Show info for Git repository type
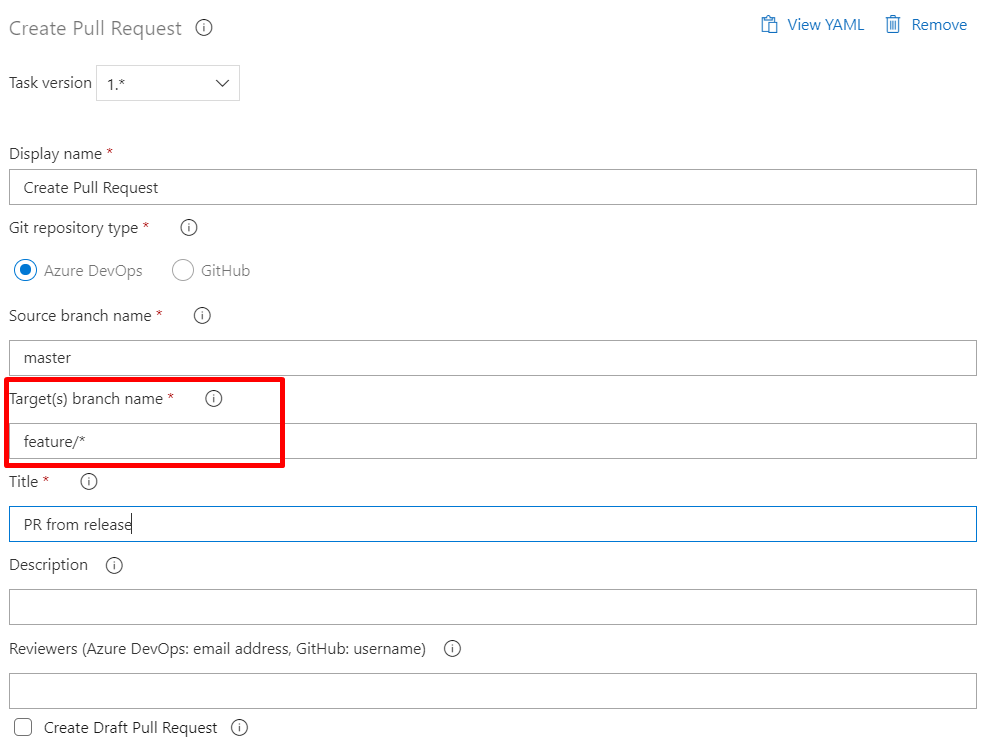 189,228
